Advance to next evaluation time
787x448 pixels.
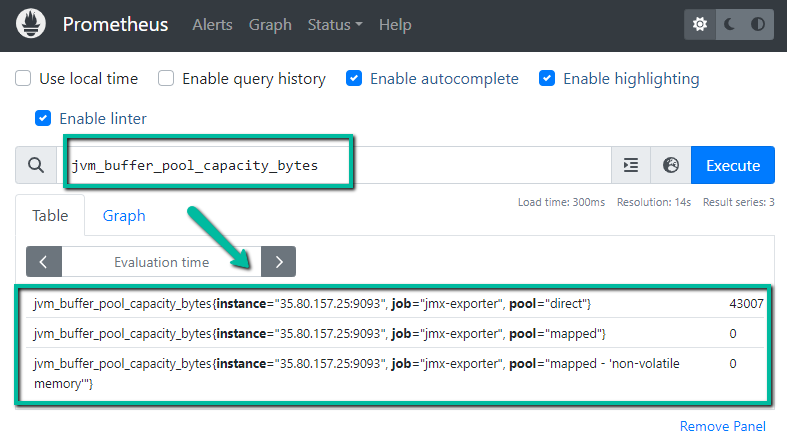(x=279, y=262)
